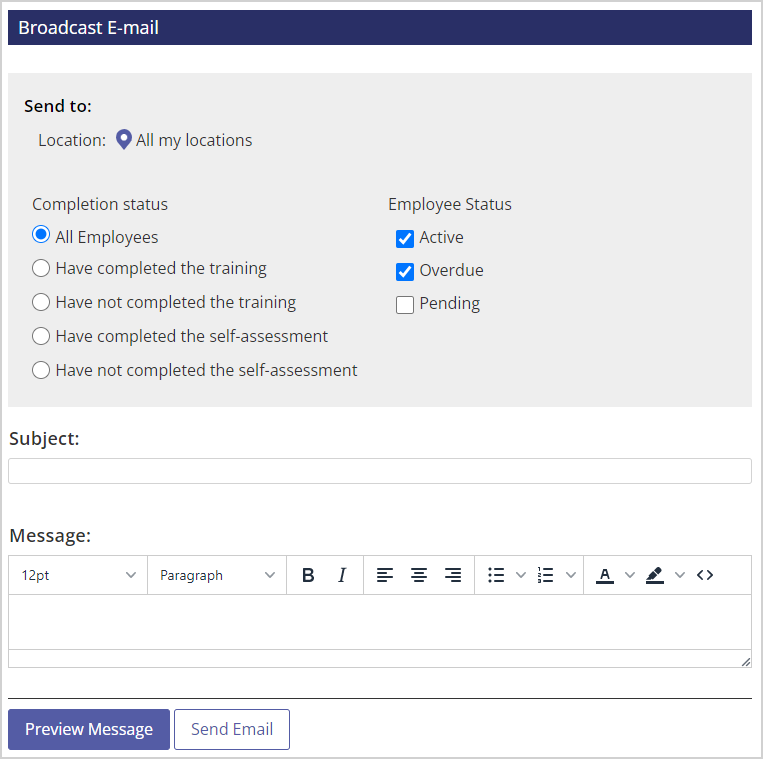Screen dimensions: 763x759
Task: Select Have not completed the training
Action: (41, 302)
